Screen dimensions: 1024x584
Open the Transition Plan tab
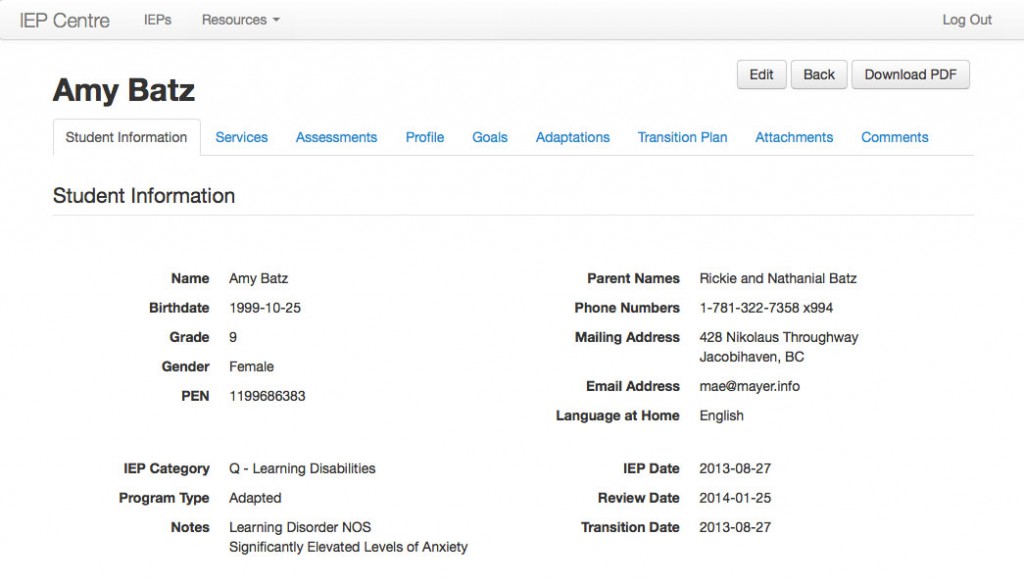[682, 138]
